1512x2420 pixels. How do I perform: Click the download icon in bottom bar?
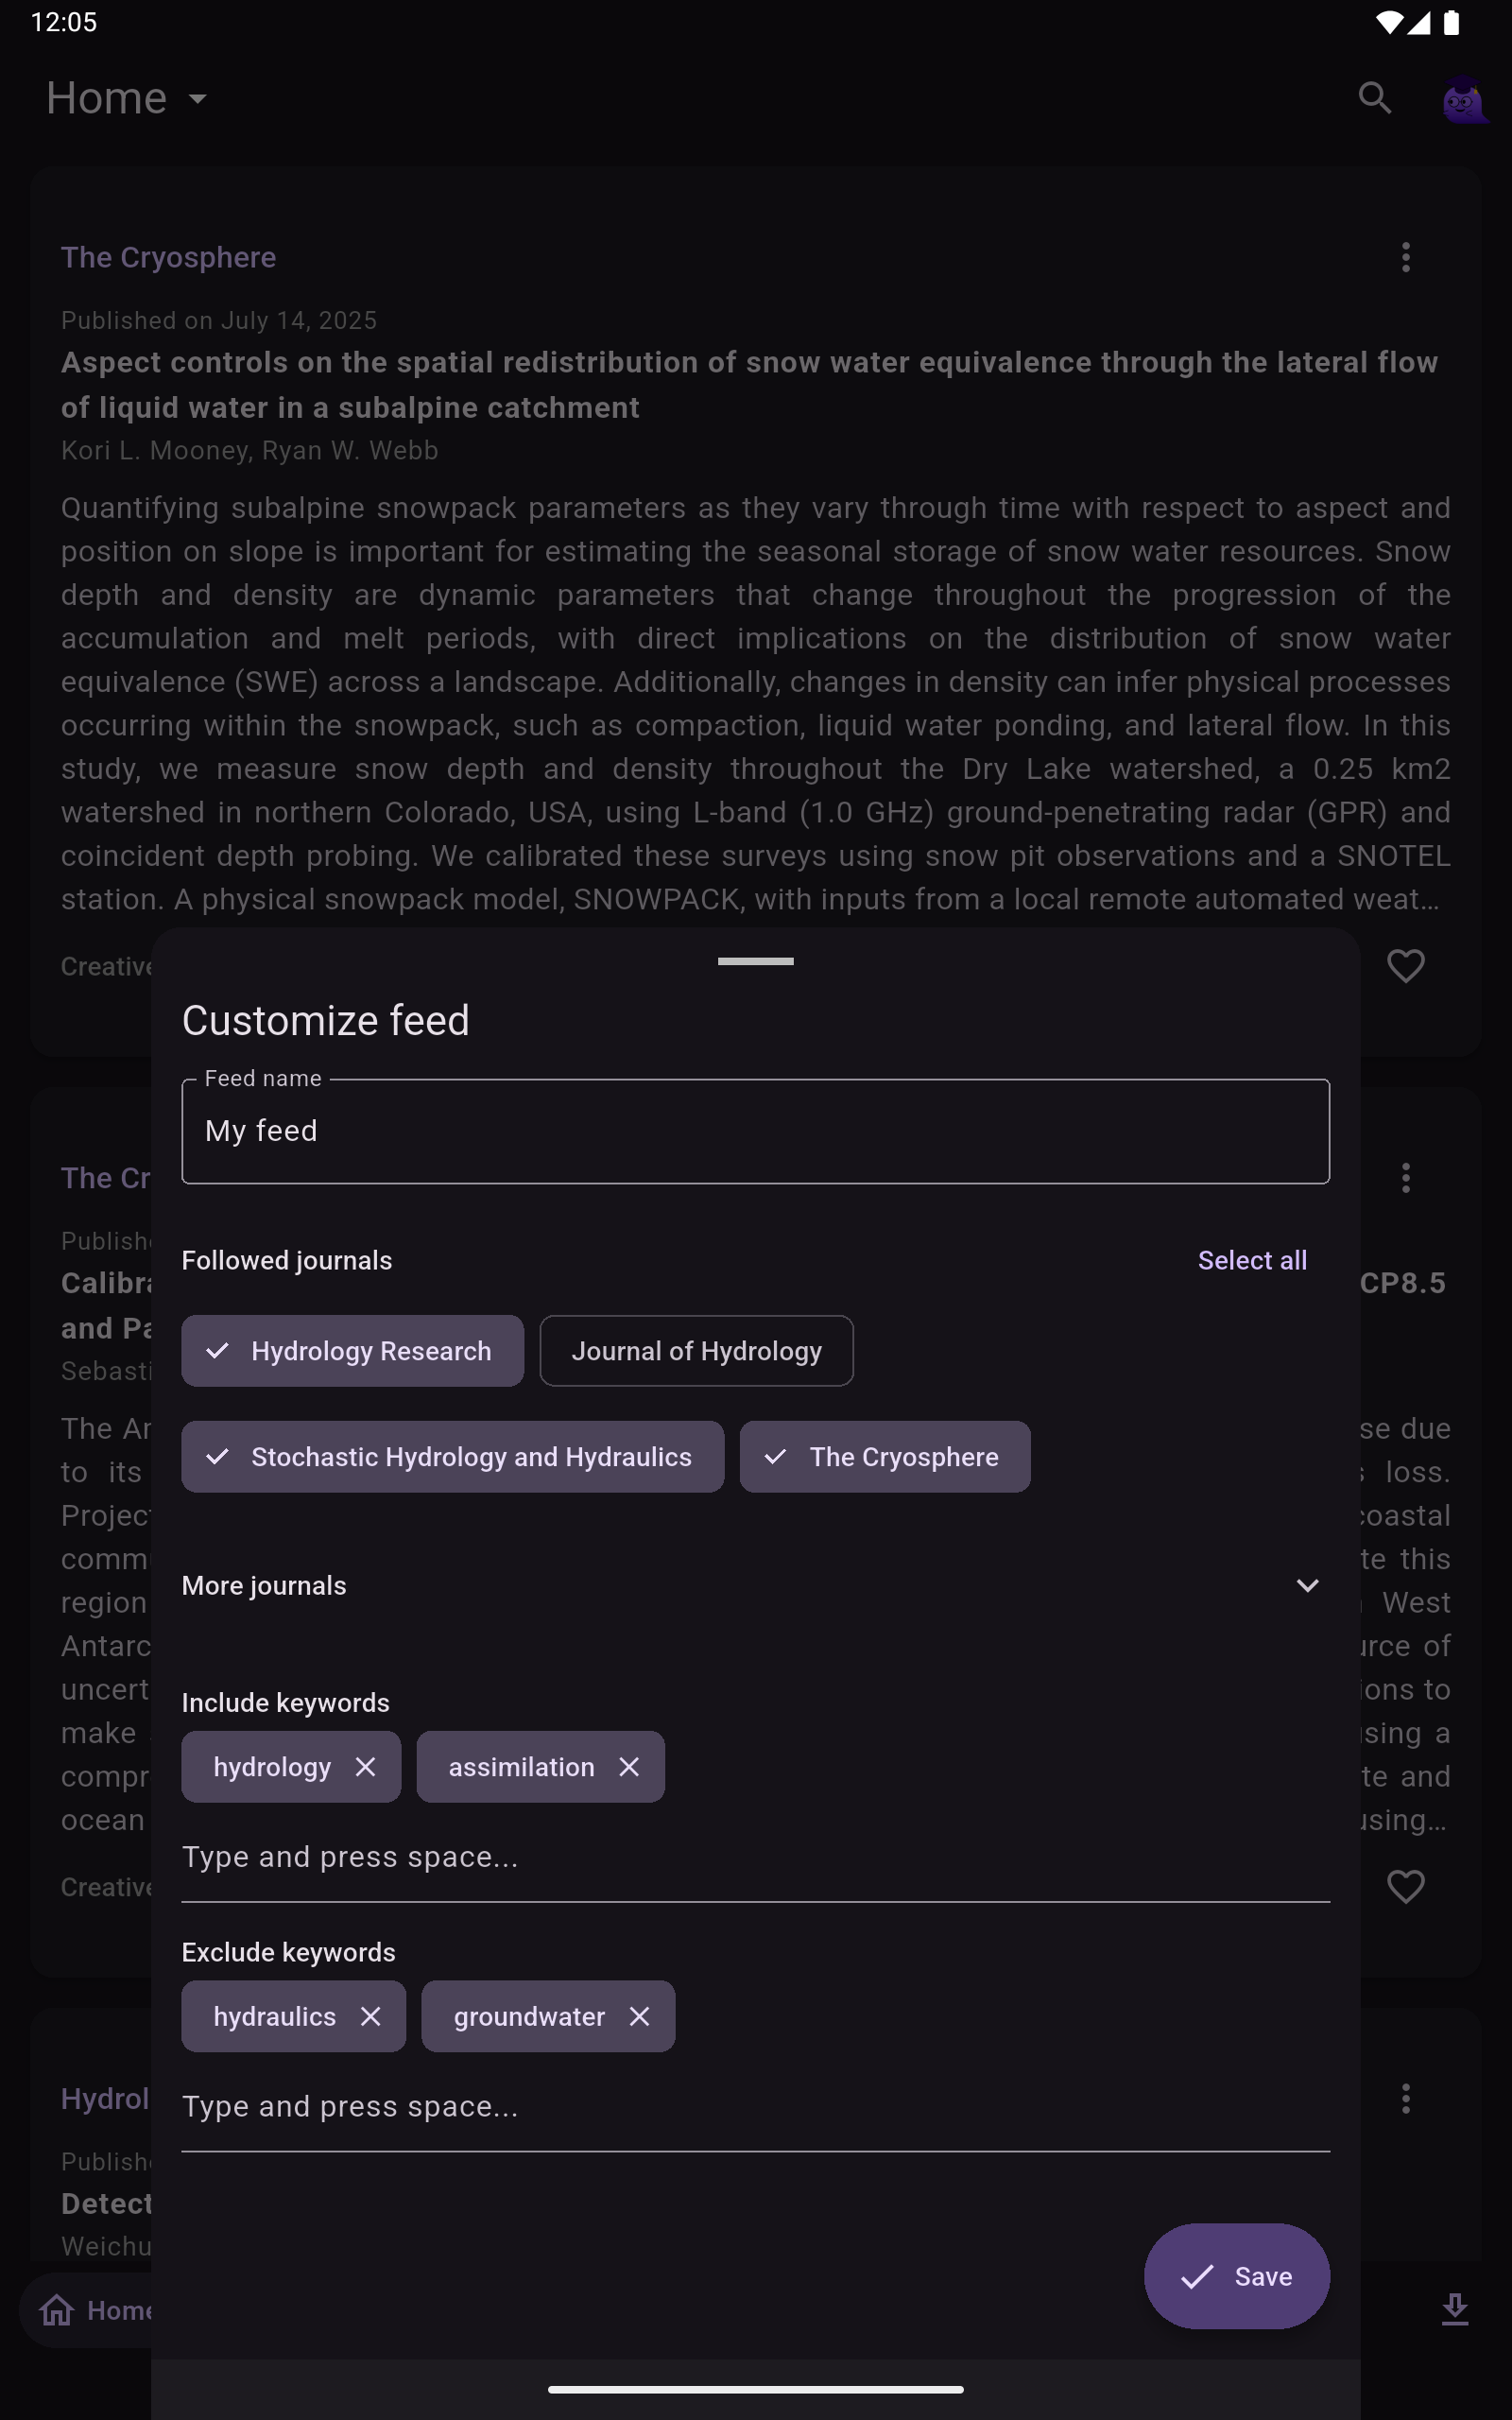pos(1454,2309)
